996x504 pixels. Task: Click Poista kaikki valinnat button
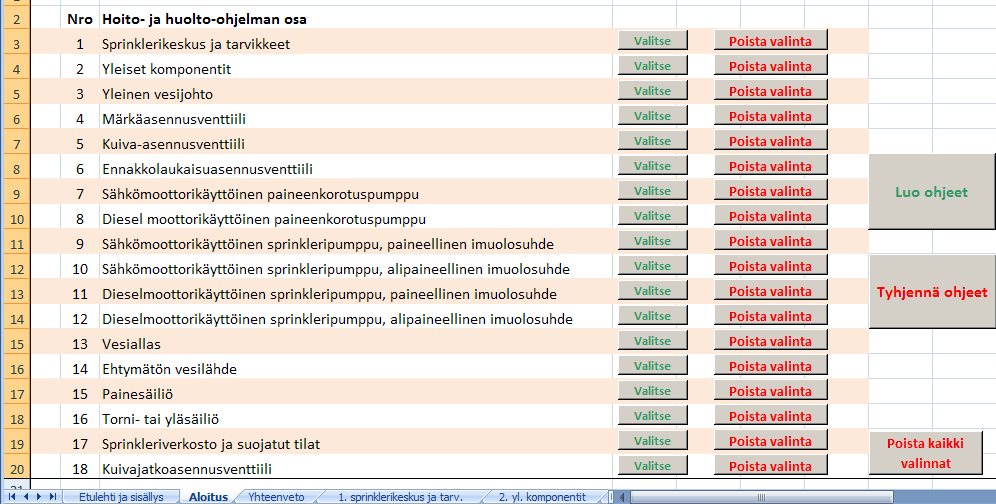(x=925, y=453)
